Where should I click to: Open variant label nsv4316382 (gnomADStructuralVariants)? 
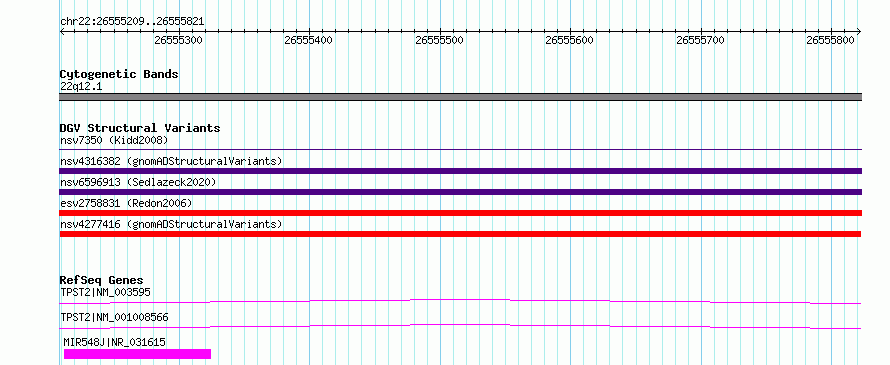[171, 161]
